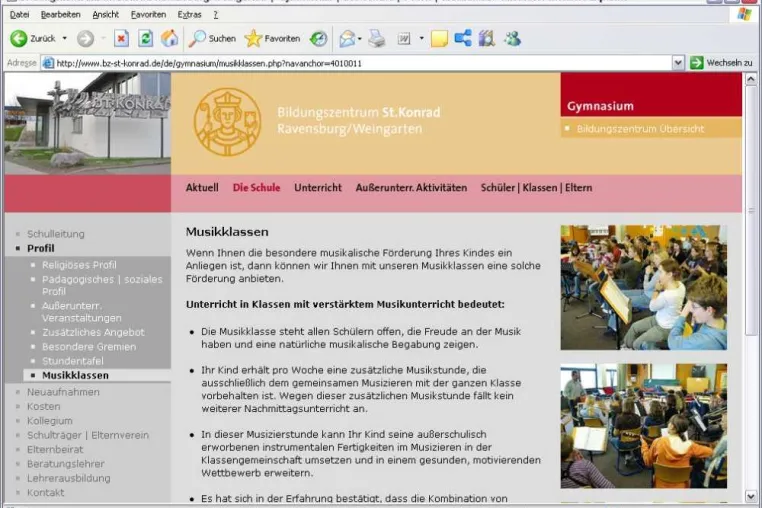Open the Gymnasium header link
The width and height of the screenshot is (762, 508).
(x=600, y=106)
